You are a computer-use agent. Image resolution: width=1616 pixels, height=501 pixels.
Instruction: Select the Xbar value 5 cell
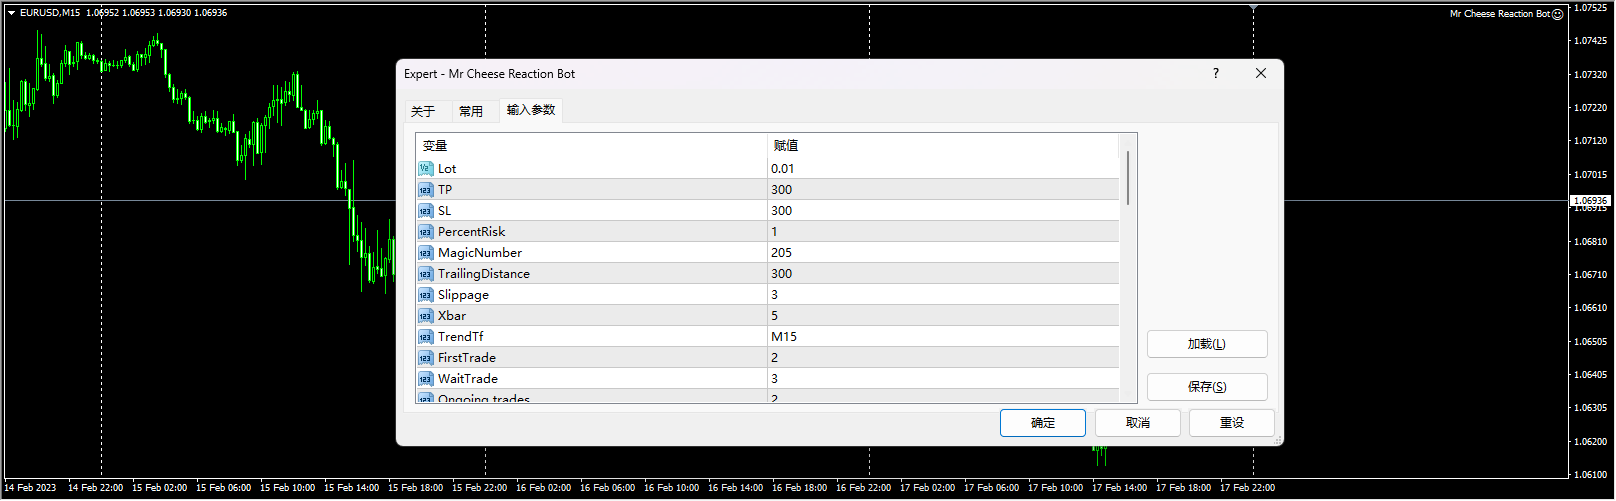[943, 316]
